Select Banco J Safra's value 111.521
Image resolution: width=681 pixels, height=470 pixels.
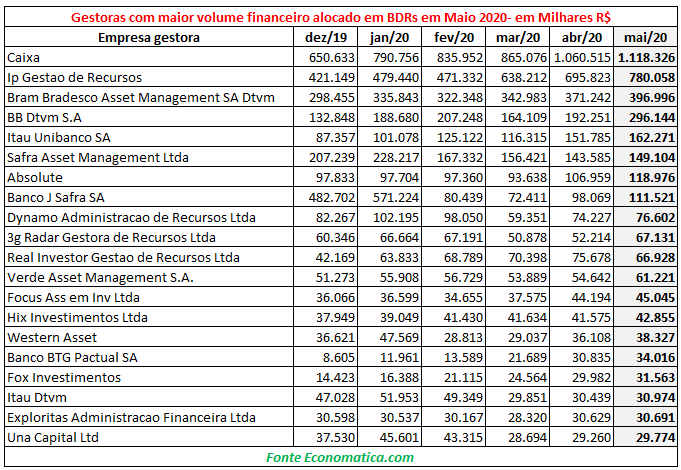tap(652, 197)
